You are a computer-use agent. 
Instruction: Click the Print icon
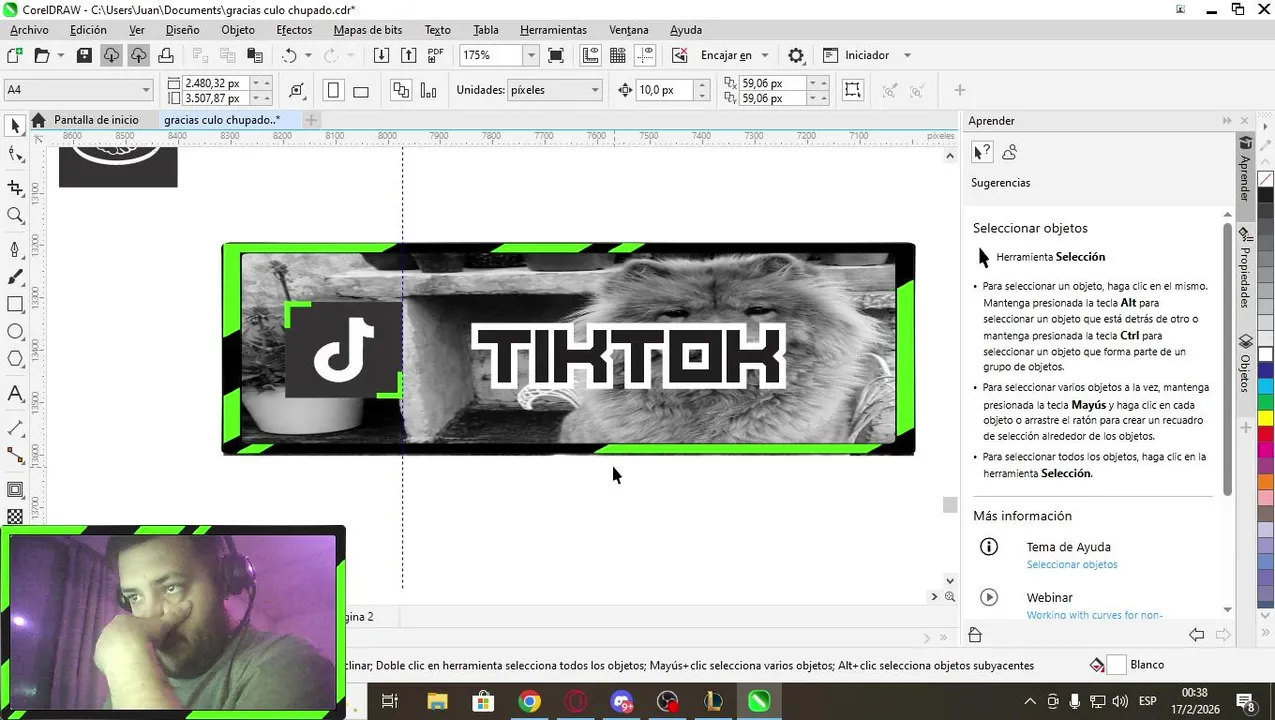(166, 56)
